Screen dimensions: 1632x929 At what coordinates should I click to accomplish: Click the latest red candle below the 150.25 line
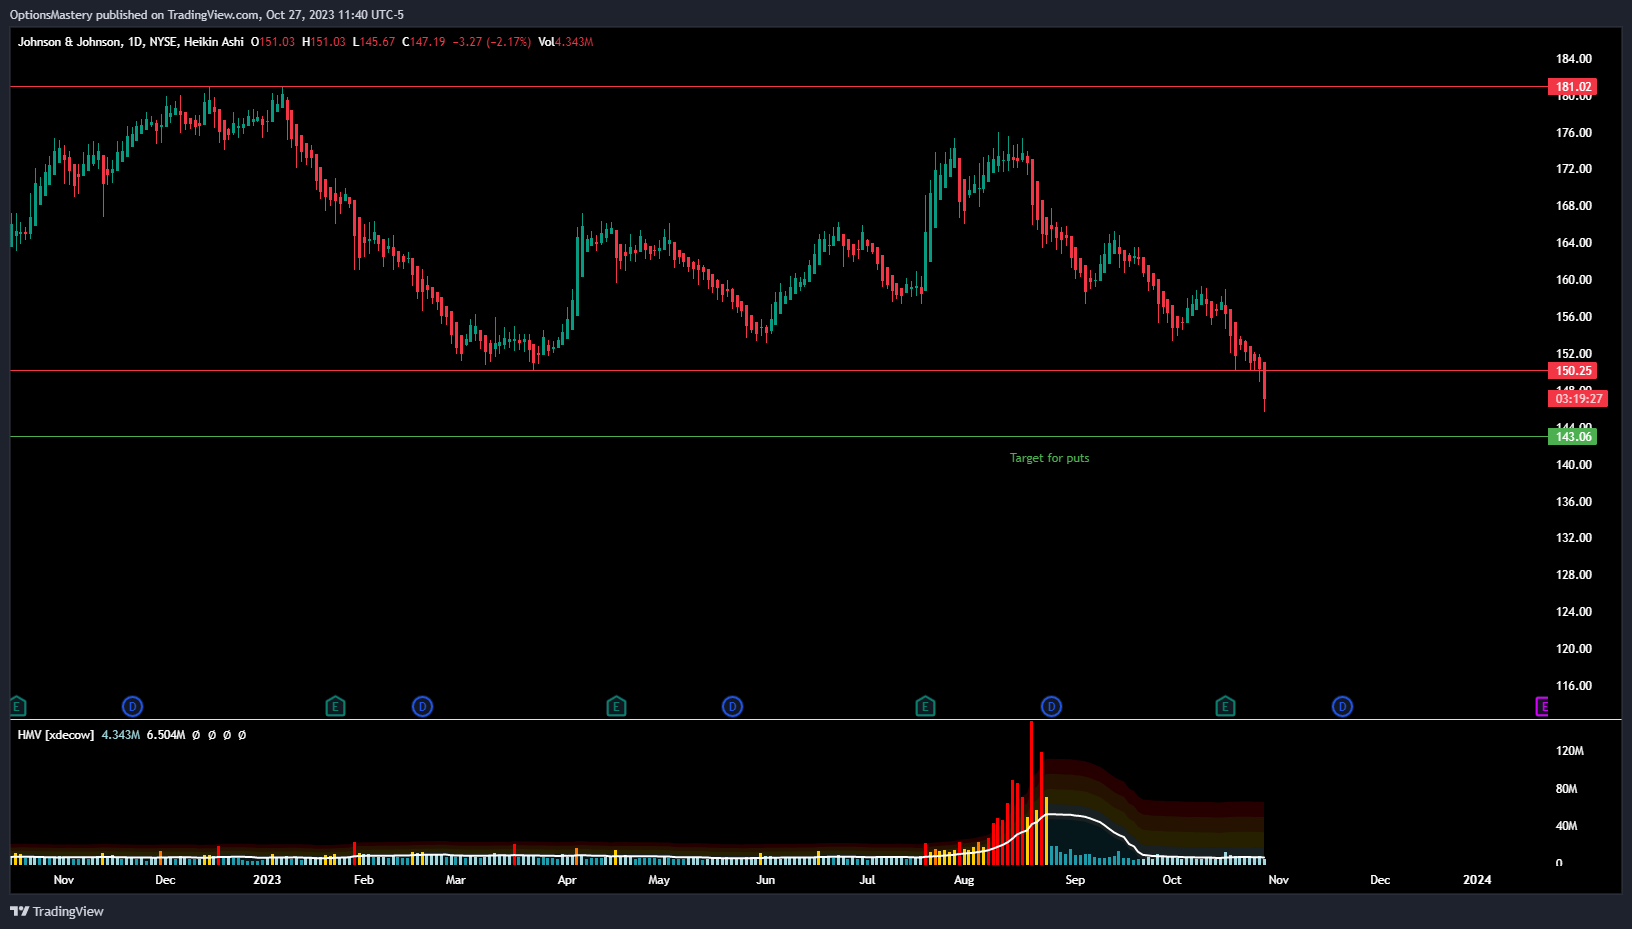point(1265,386)
